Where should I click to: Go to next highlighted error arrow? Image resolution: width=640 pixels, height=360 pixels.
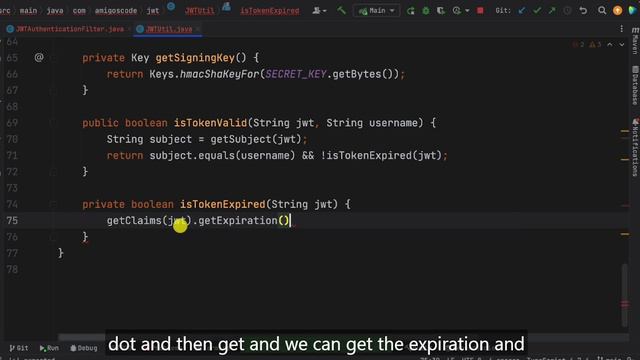(622, 44)
